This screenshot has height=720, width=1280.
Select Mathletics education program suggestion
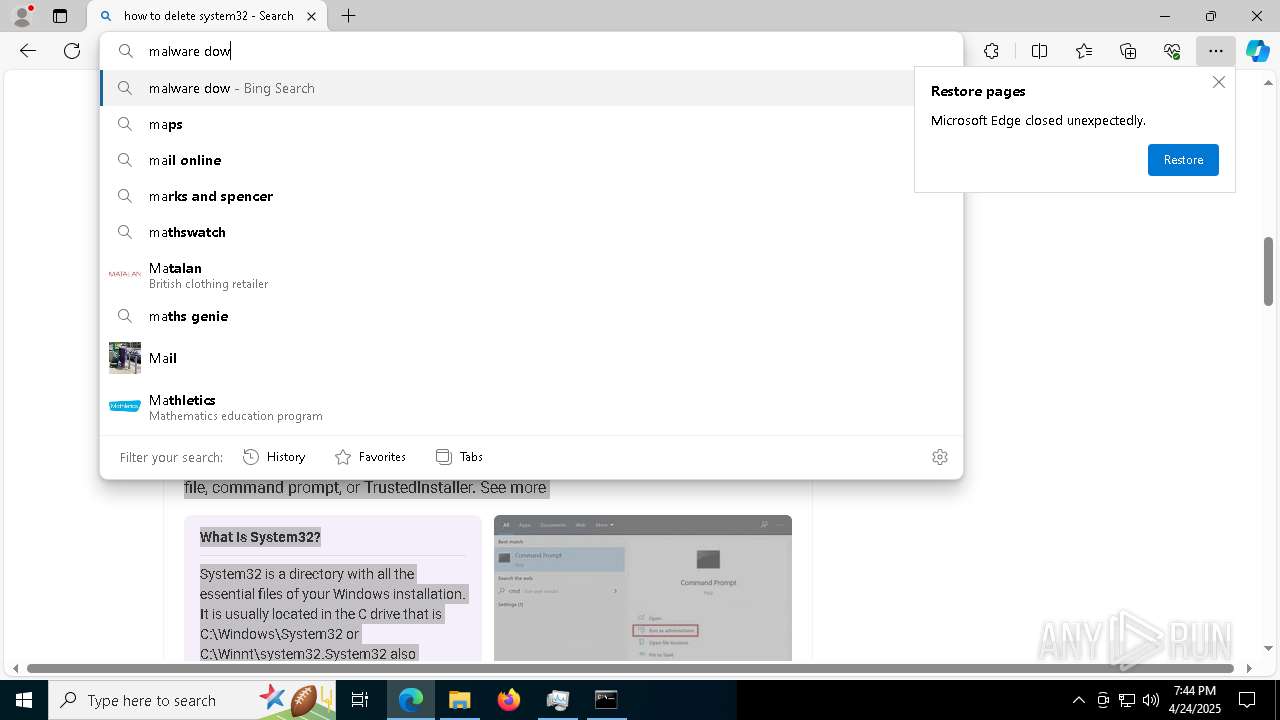click(531, 407)
